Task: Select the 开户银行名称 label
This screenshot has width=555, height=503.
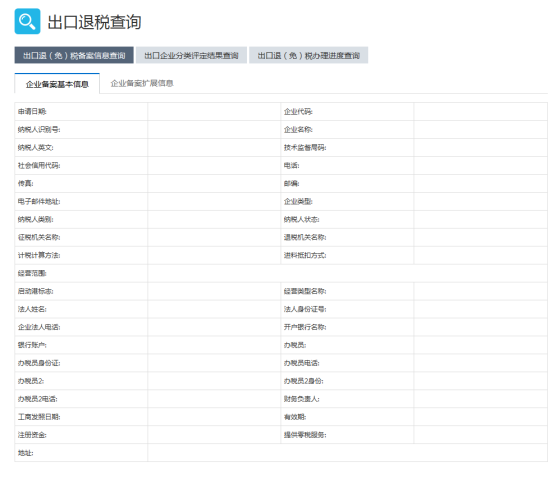Action: pyautogui.click(x=305, y=327)
